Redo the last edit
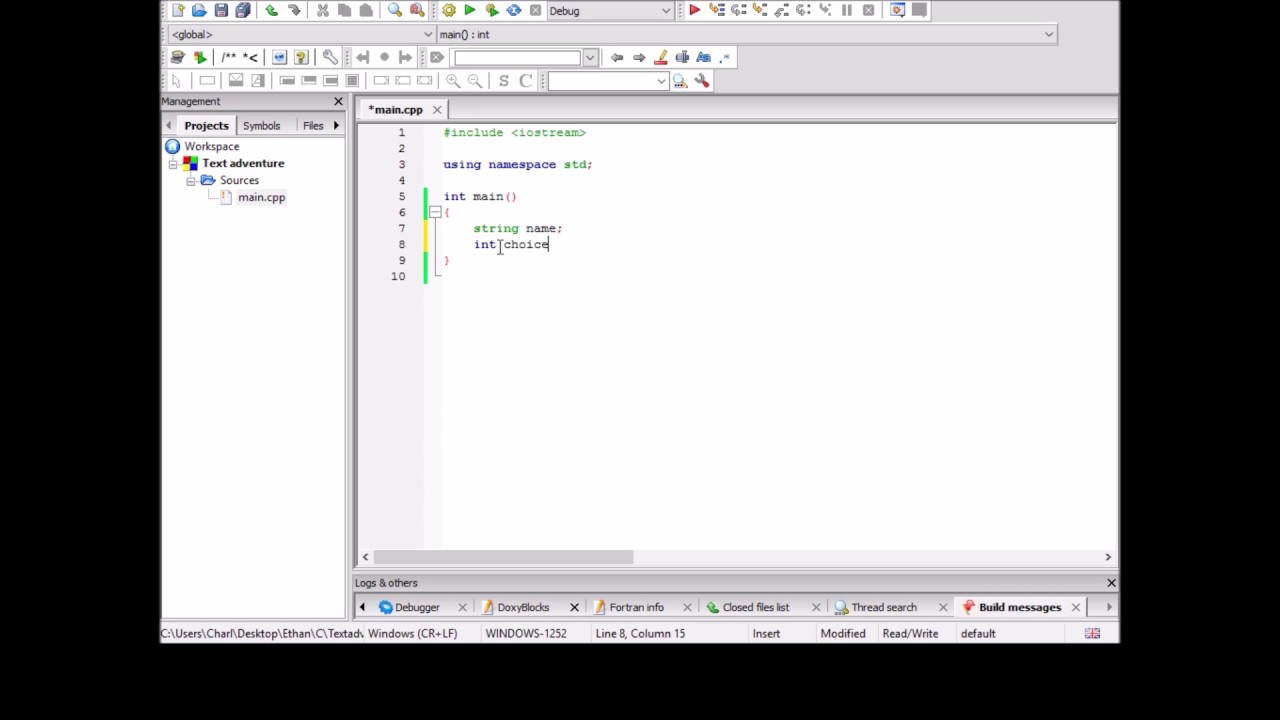This screenshot has width=1280, height=720. [294, 10]
